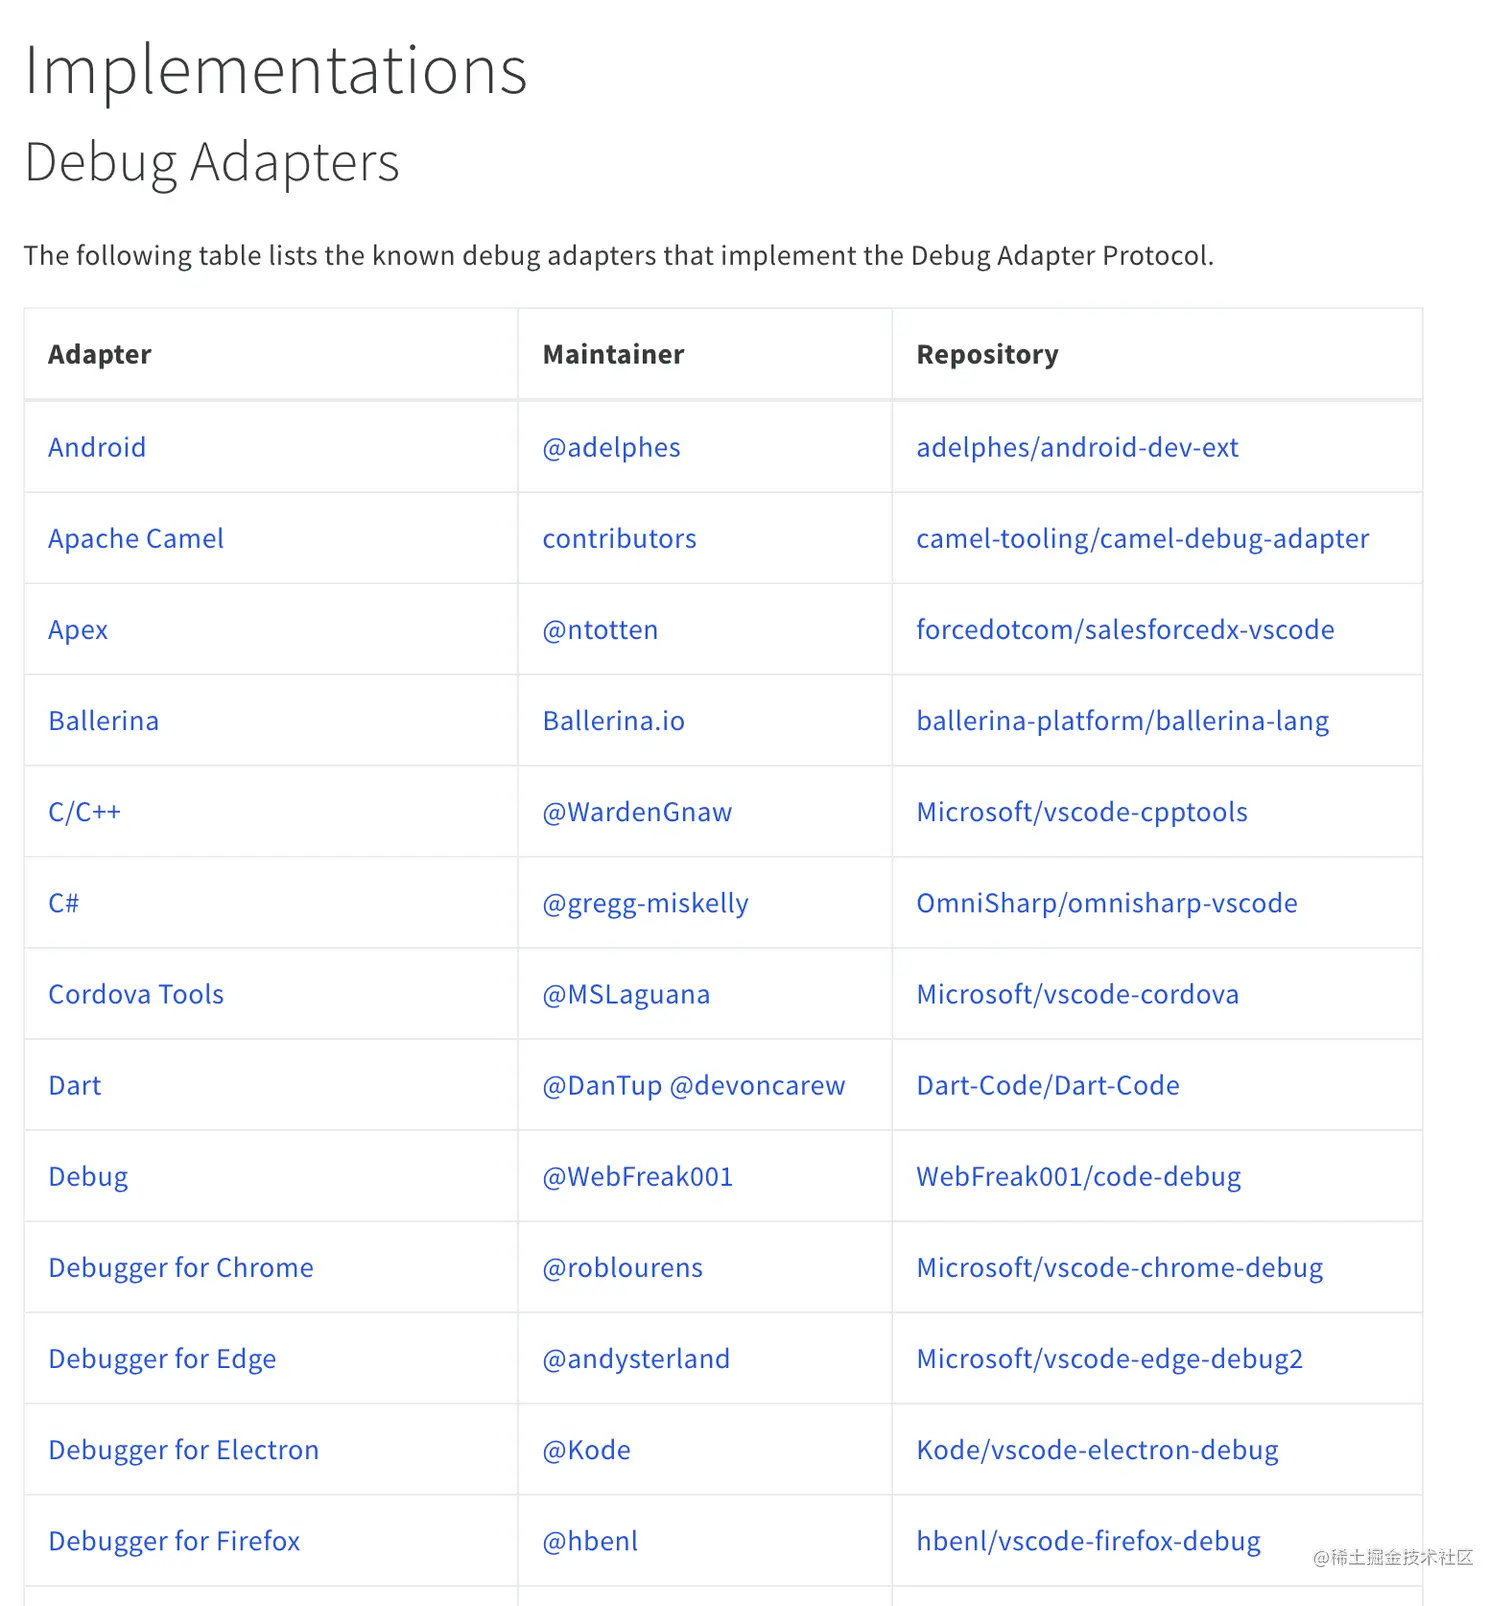The image size is (1512, 1606).
Task: Open WebFreak001/code-debug repository link
Action: point(1079,1176)
